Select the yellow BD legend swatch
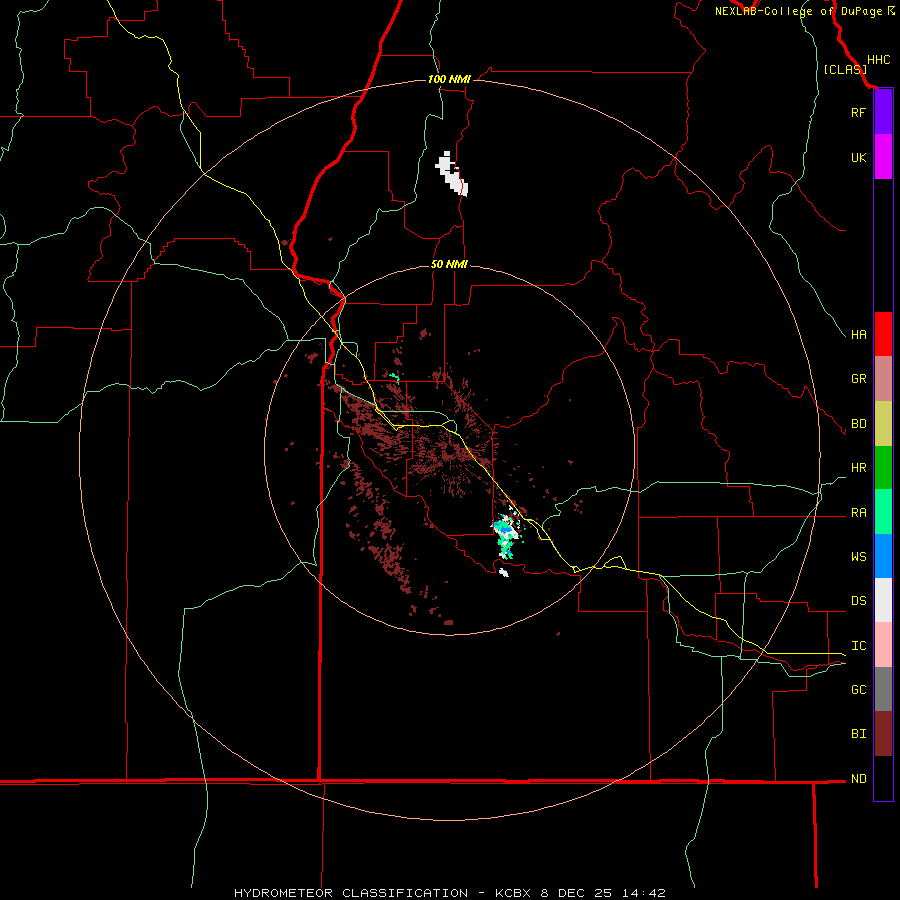The height and width of the screenshot is (900, 900). [x=883, y=423]
